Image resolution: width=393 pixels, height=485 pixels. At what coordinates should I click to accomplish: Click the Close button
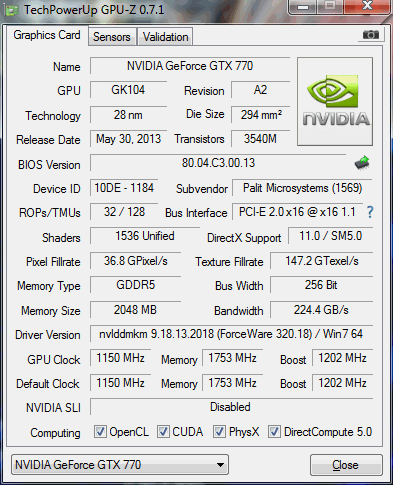[x=346, y=465]
